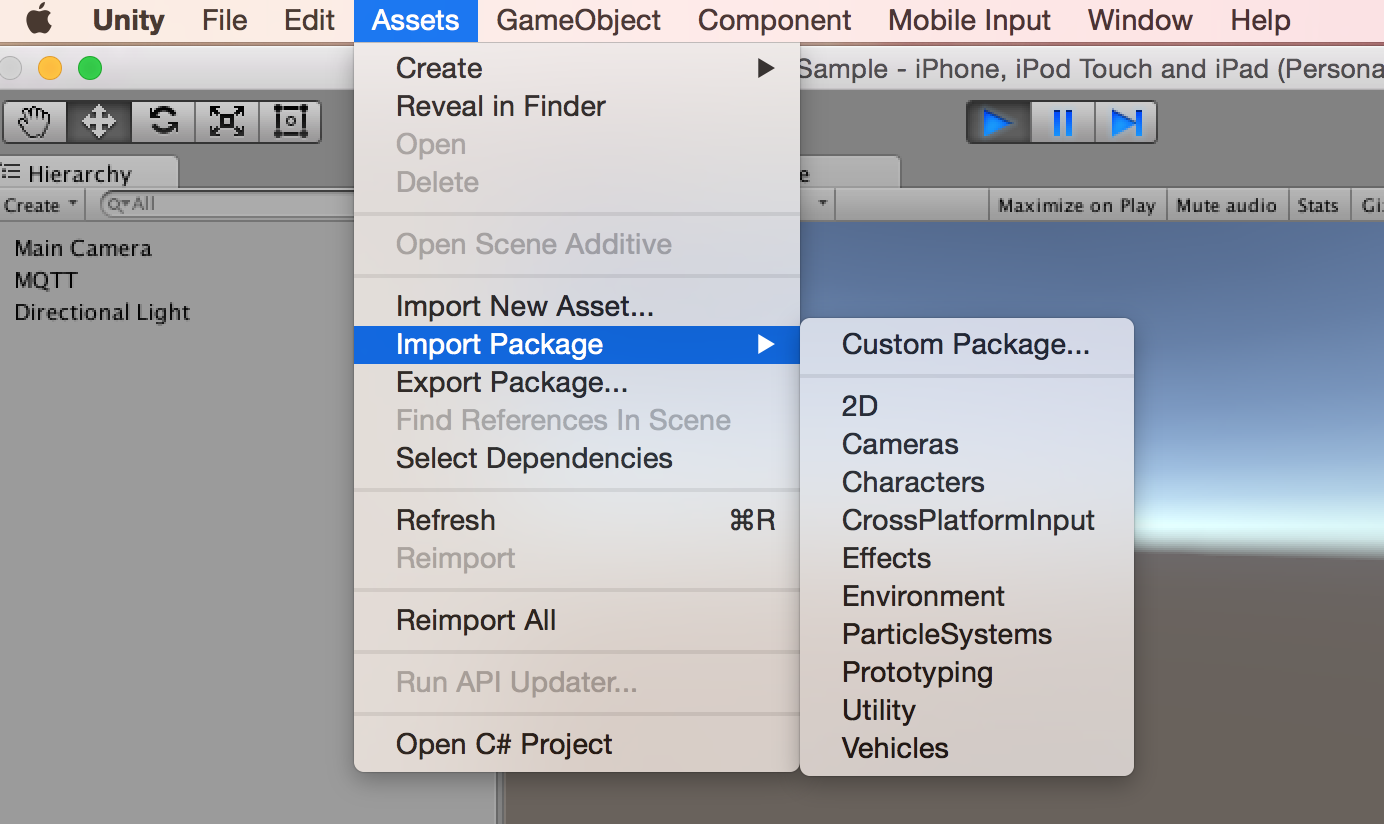Open the File menu
Screen dimensions: 1384x824
click(224, 20)
